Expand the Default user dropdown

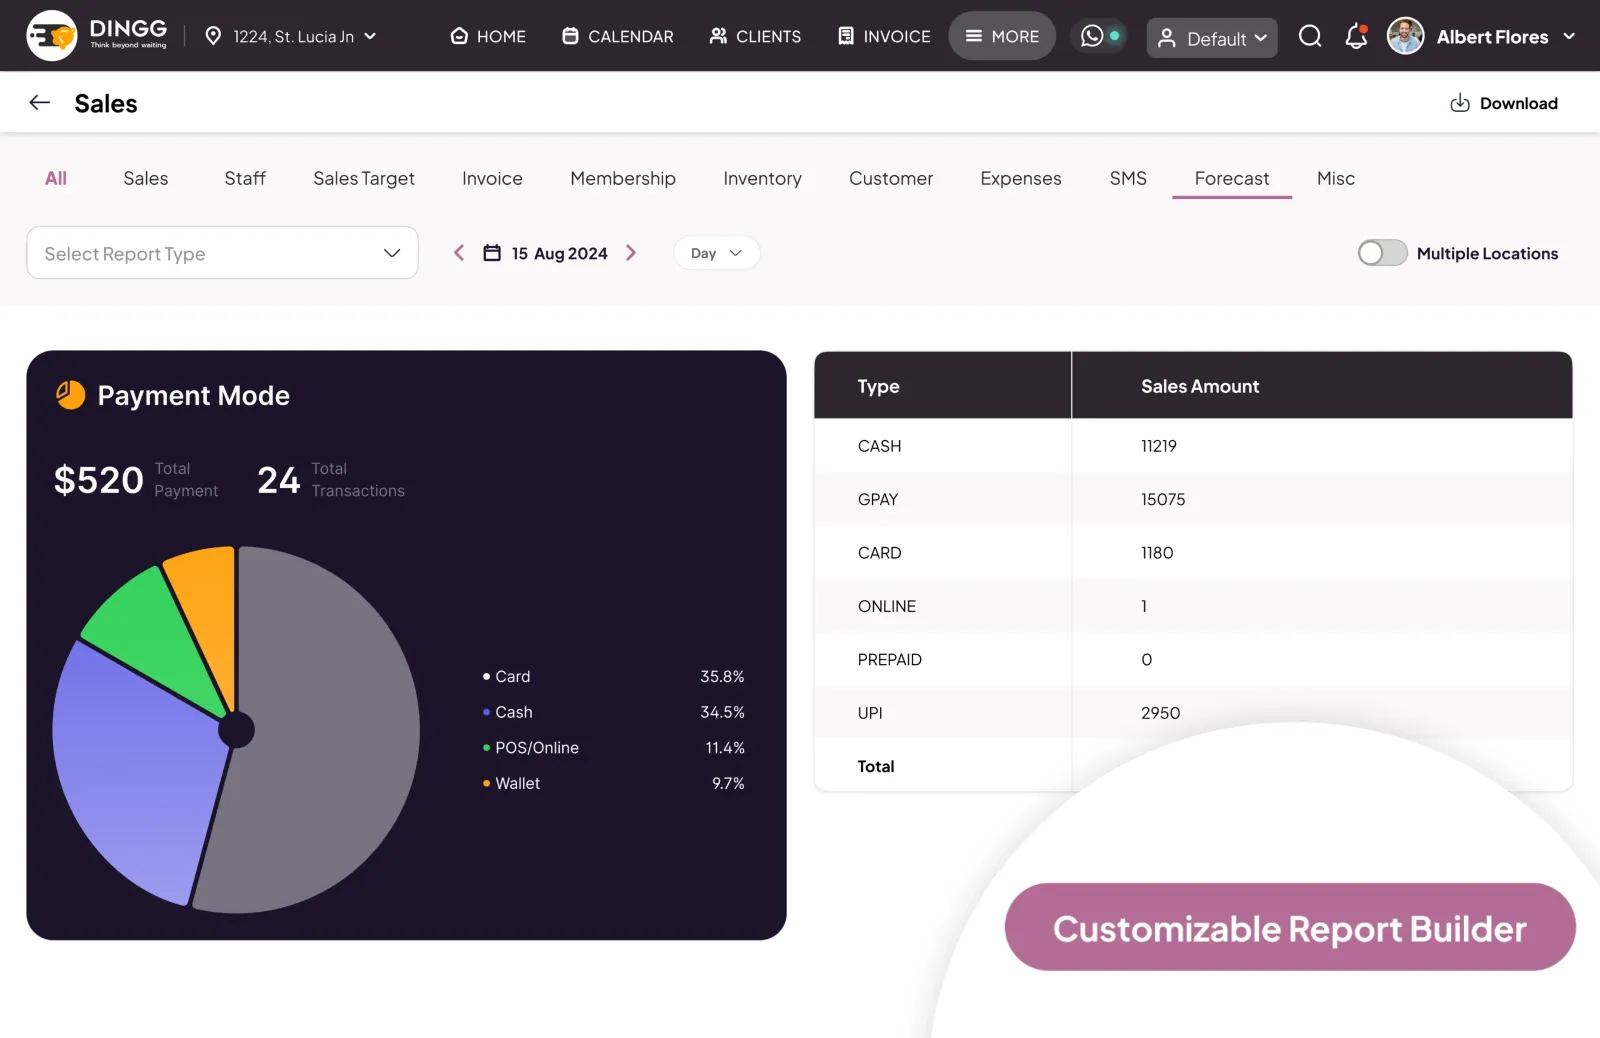pyautogui.click(x=1212, y=38)
